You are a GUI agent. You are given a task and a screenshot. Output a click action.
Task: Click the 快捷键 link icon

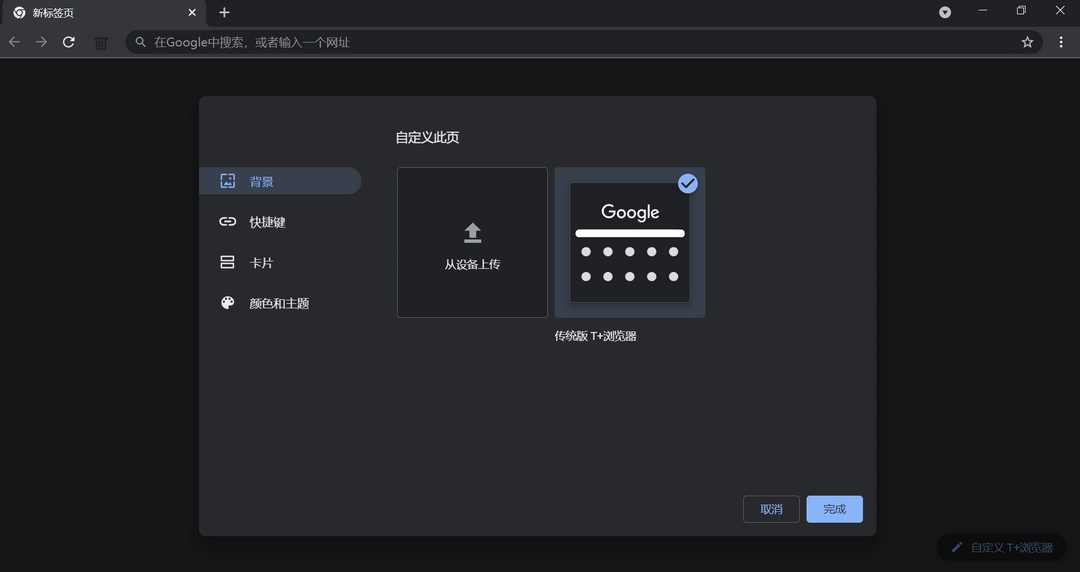227,221
